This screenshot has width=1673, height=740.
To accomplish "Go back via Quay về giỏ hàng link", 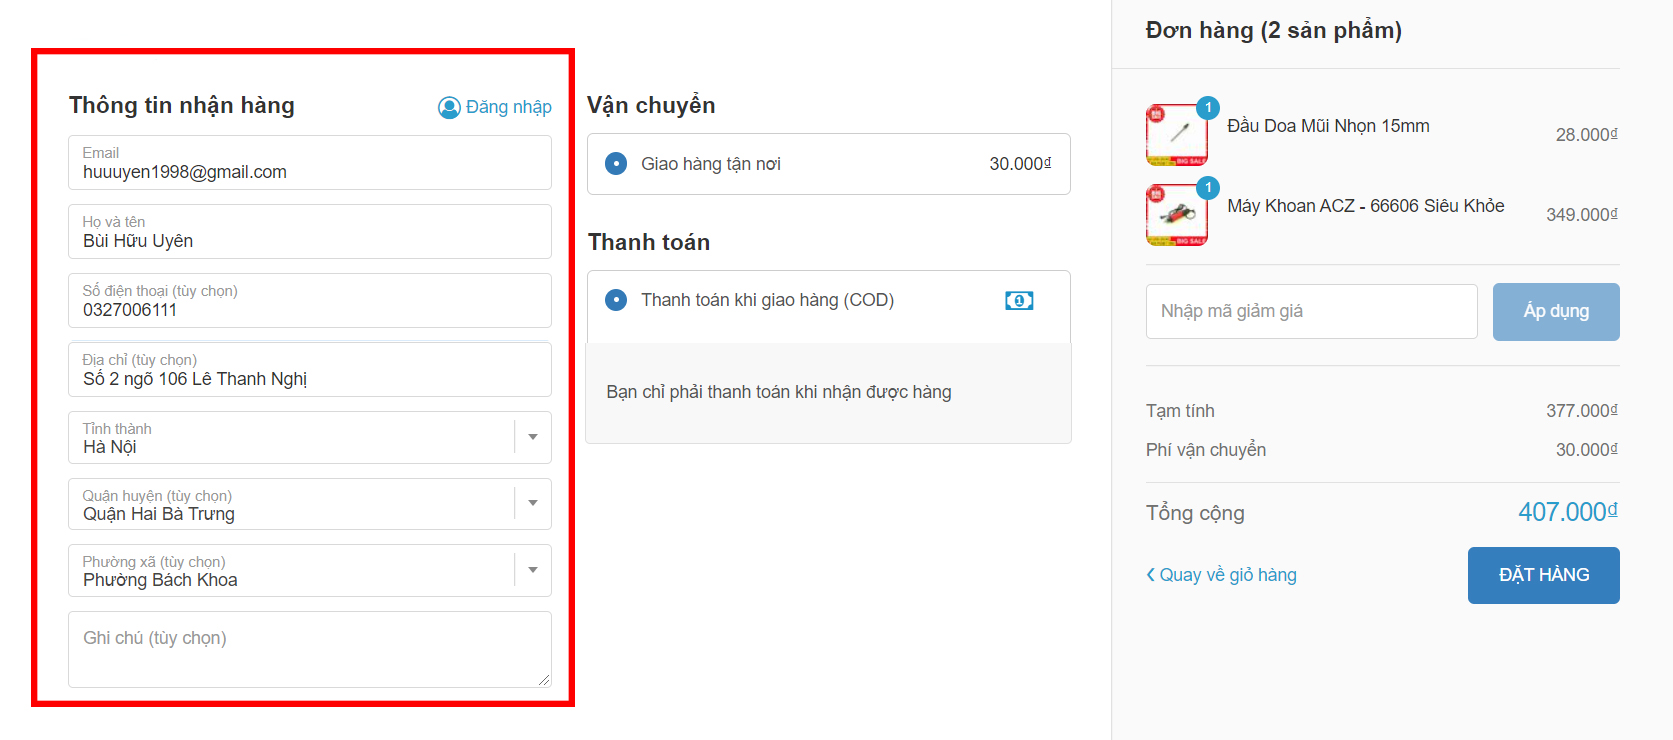I will point(1227,575).
